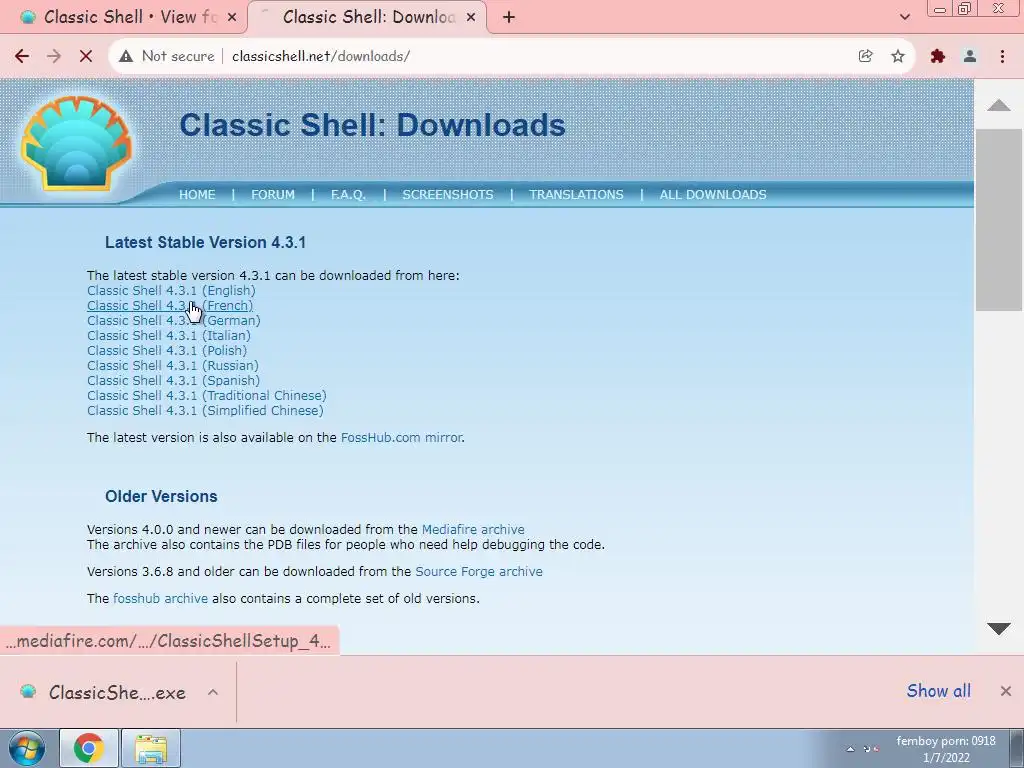Open the fosshub archive link
The height and width of the screenshot is (768, 1024).
tap(160, 598)
